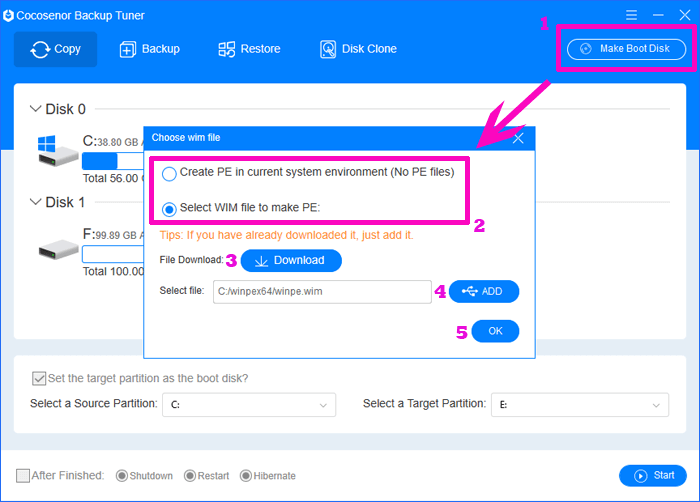Confirm with the OK button
Screen dimensions: 700x502
[x=495, y=331]
